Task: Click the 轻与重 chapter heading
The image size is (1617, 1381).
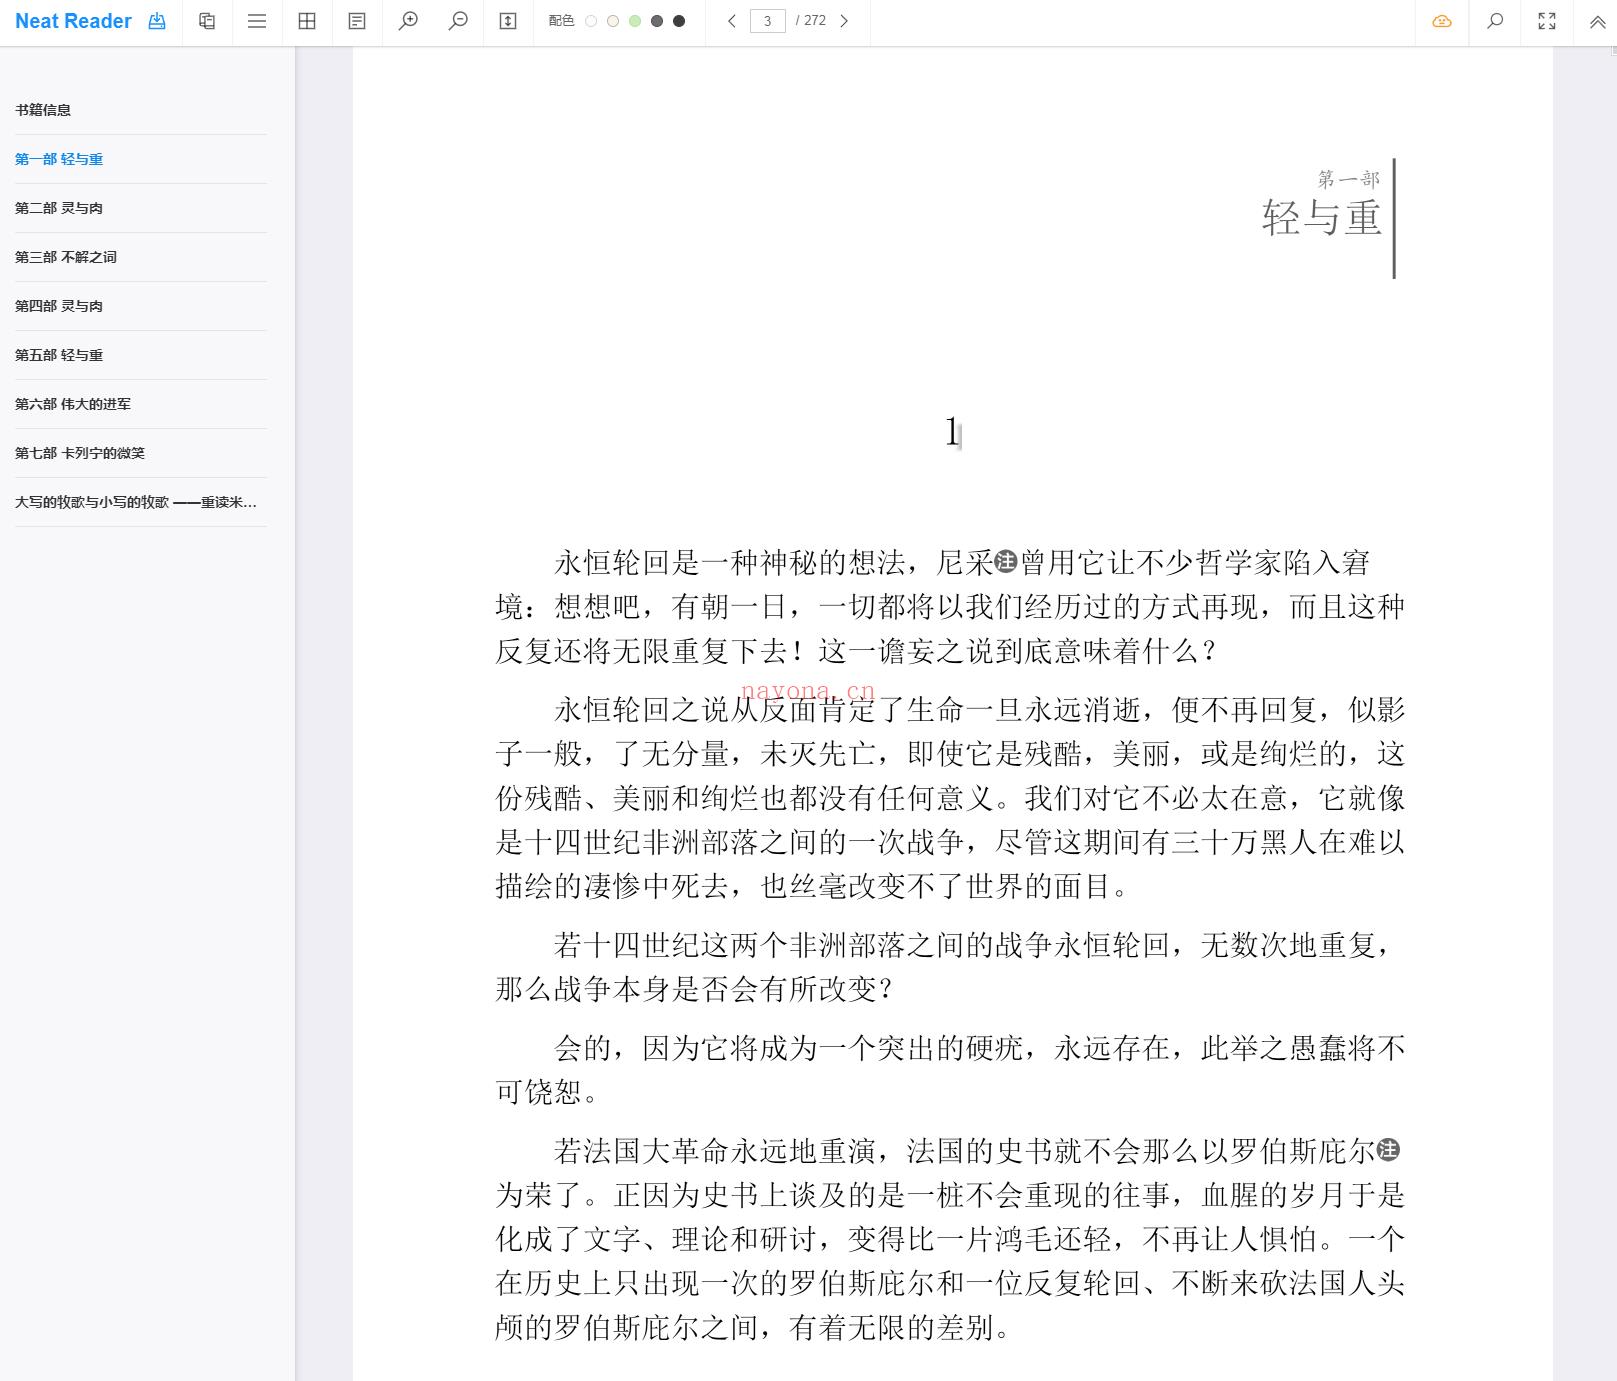Action: point(1321,218)
